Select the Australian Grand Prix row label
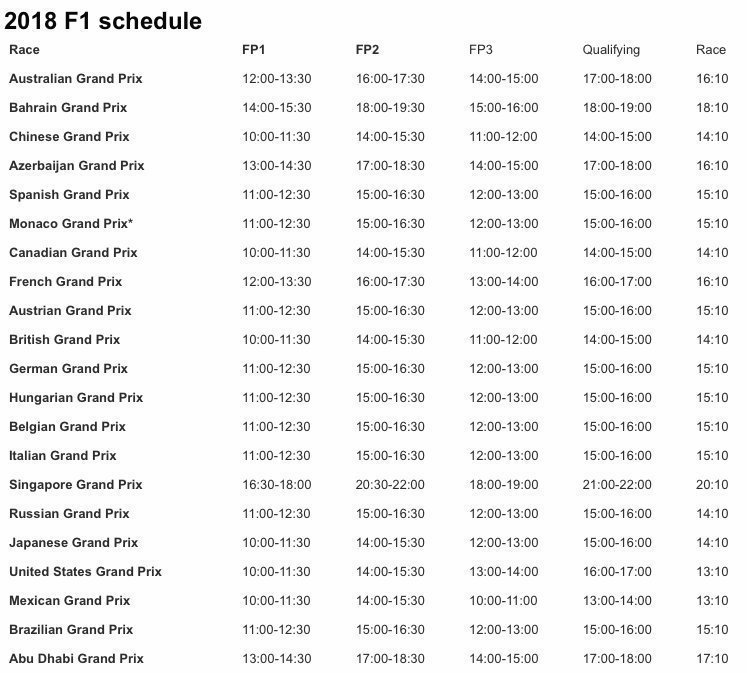Viewport: 747px width, 673px height. 76,79
